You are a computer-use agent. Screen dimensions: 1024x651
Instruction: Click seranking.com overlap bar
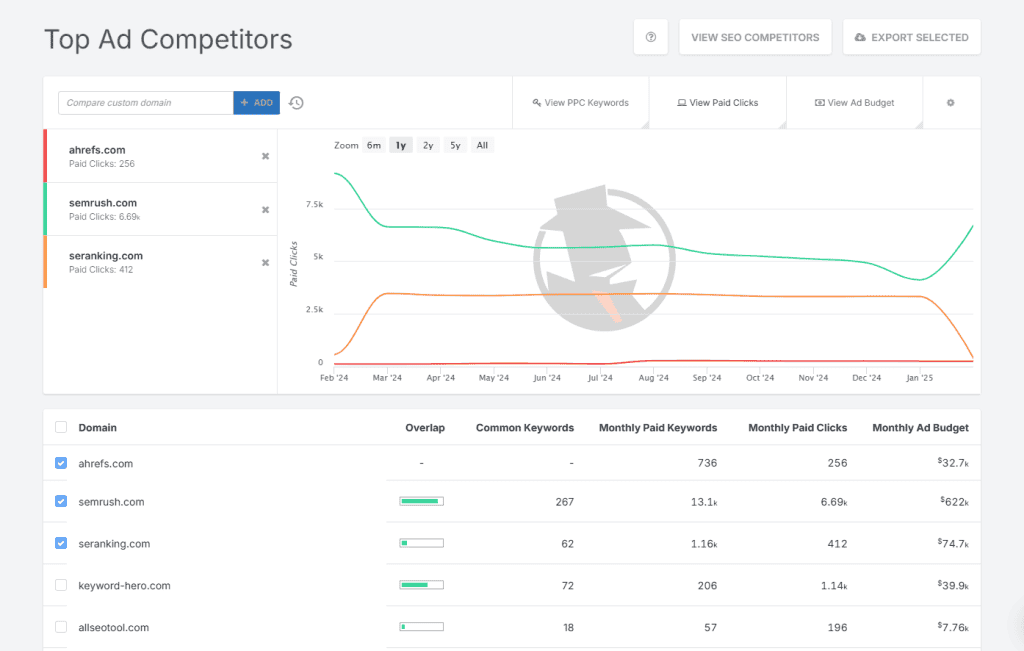421,543
